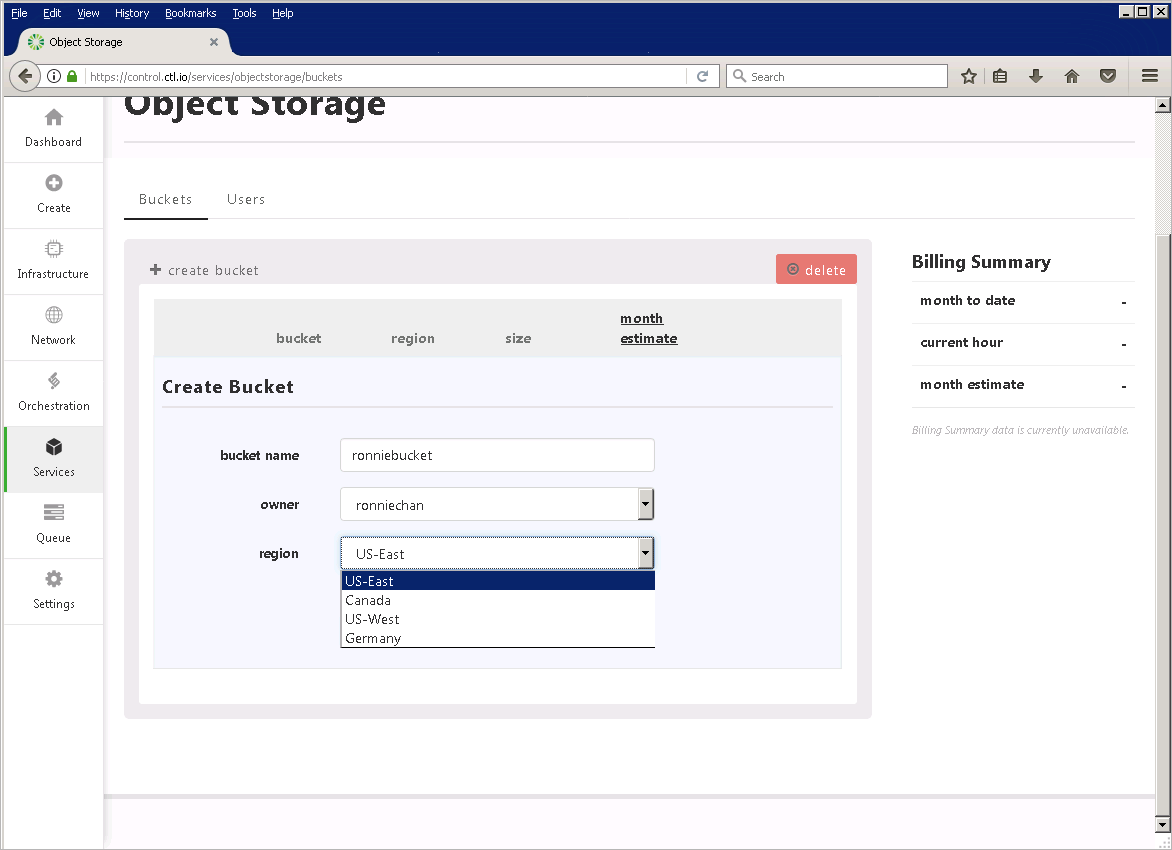Image resolution: width=1172 pixels, height=850 pixels.
Task: Show site information icon in address bar
Action: tap(54, 76)
